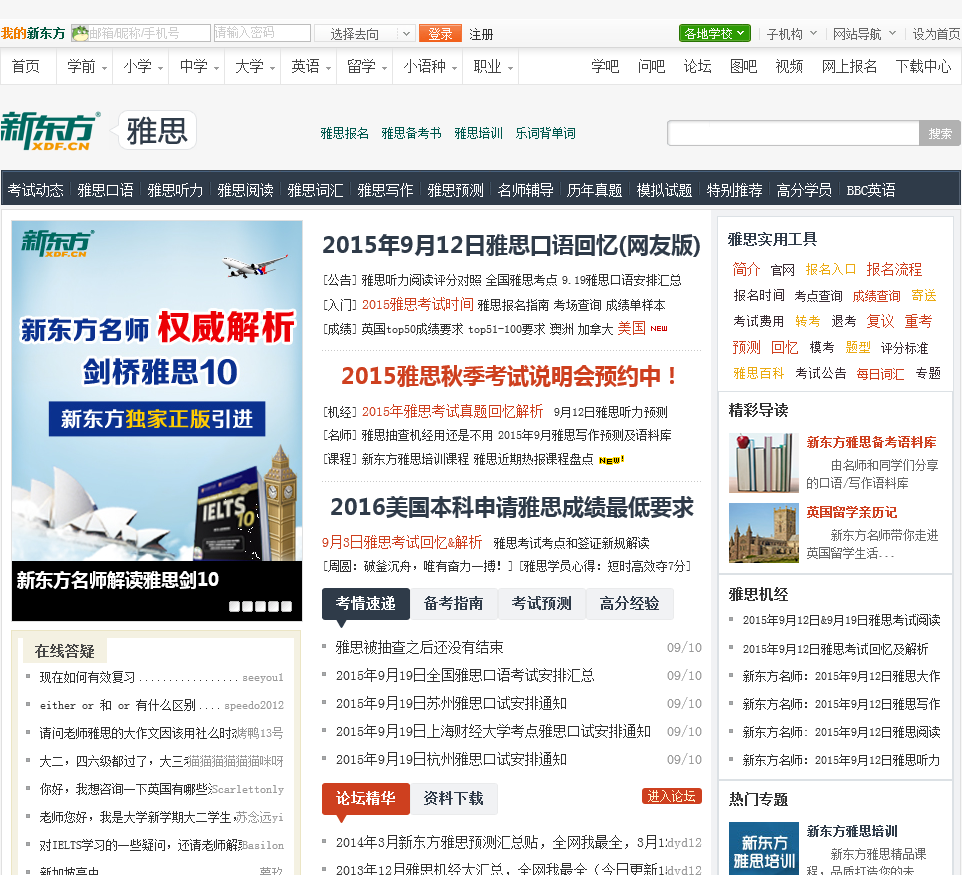Select 历年真题 in dark menu bar
The image size is (962, 875).
click(595, 190)
